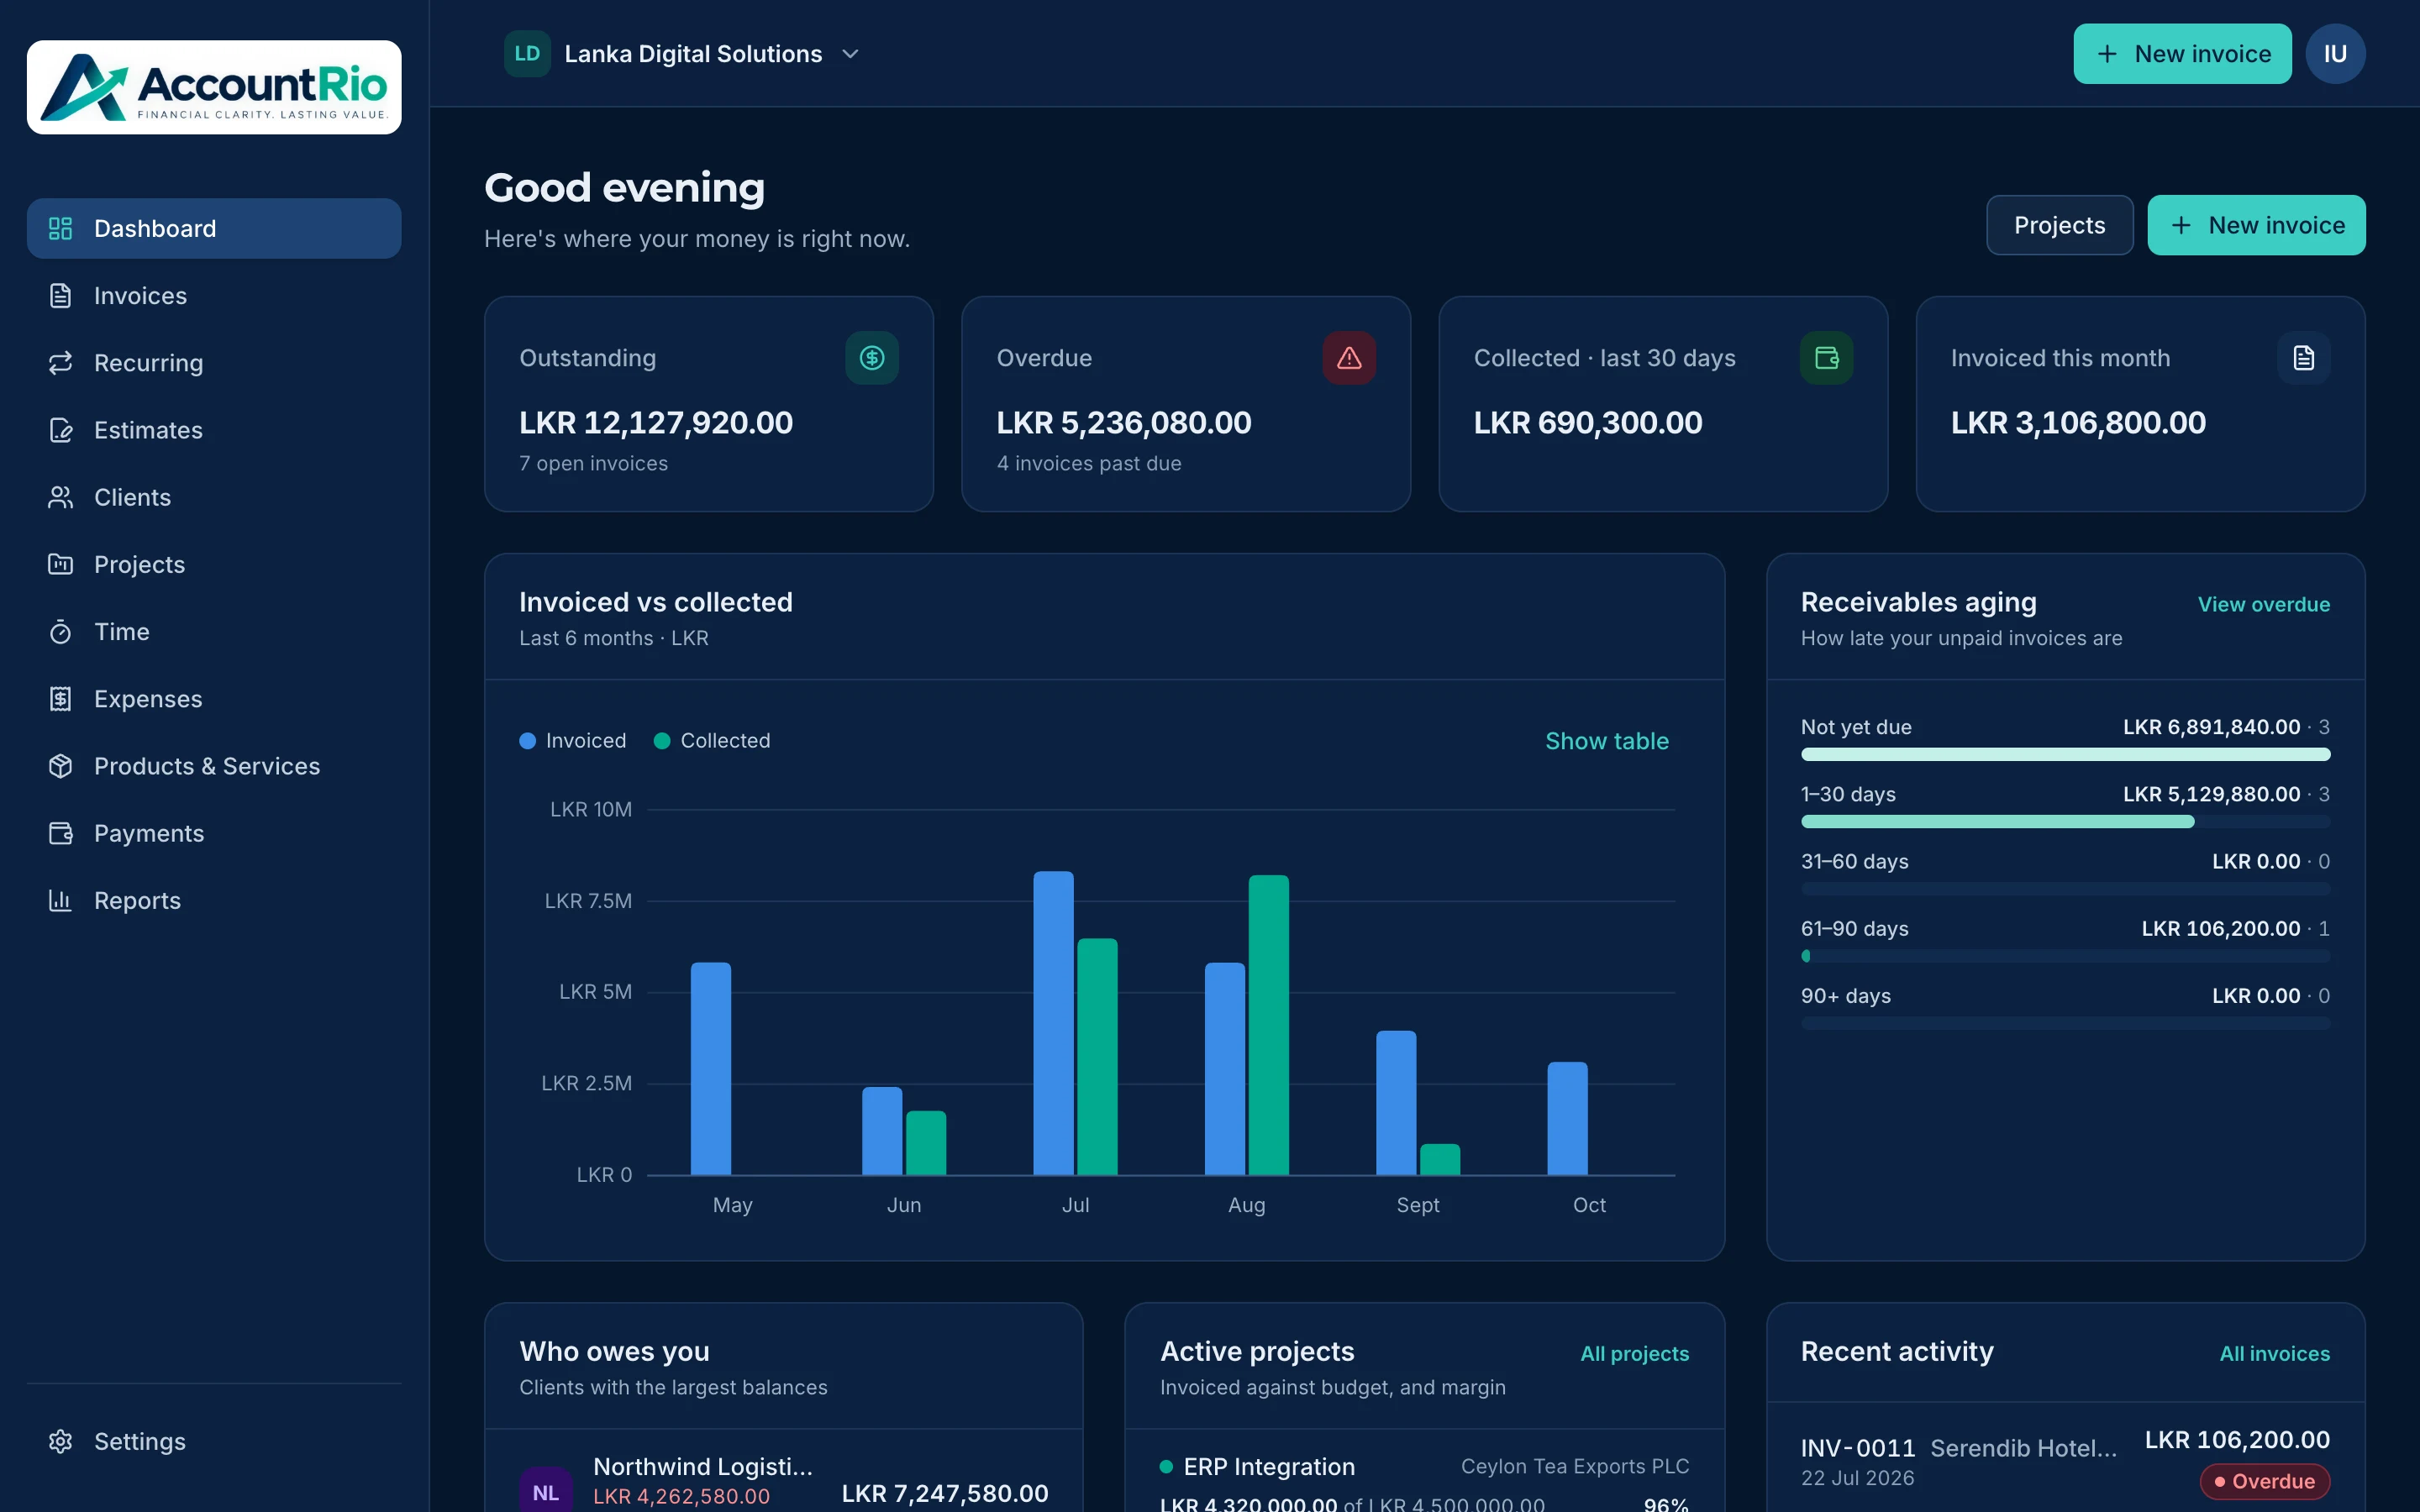Click the Reports bar chart icon in sidebar
The image size is (2420, 1512).
click(60, 900)
